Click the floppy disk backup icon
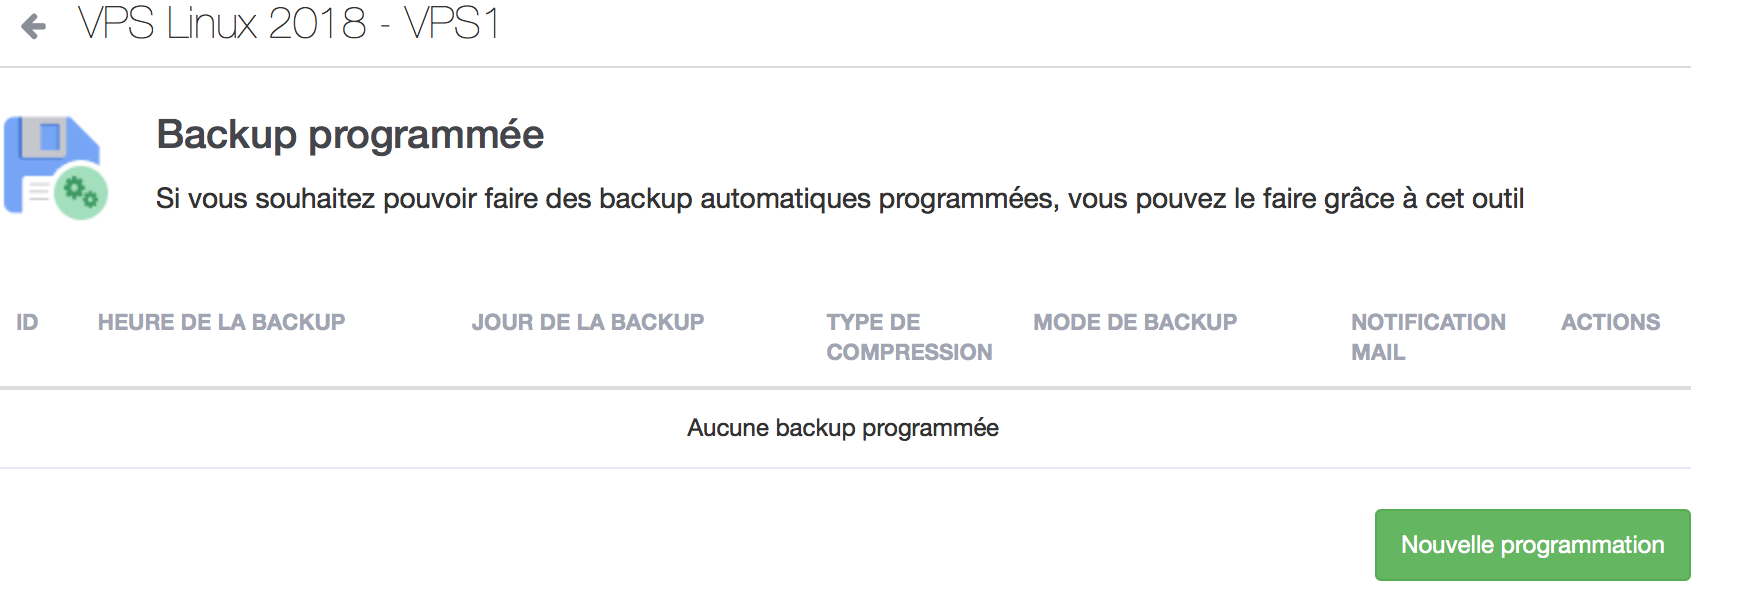The height and width of the screenshot is (604, 1750). pyautogui.click(x=55, y=166)
